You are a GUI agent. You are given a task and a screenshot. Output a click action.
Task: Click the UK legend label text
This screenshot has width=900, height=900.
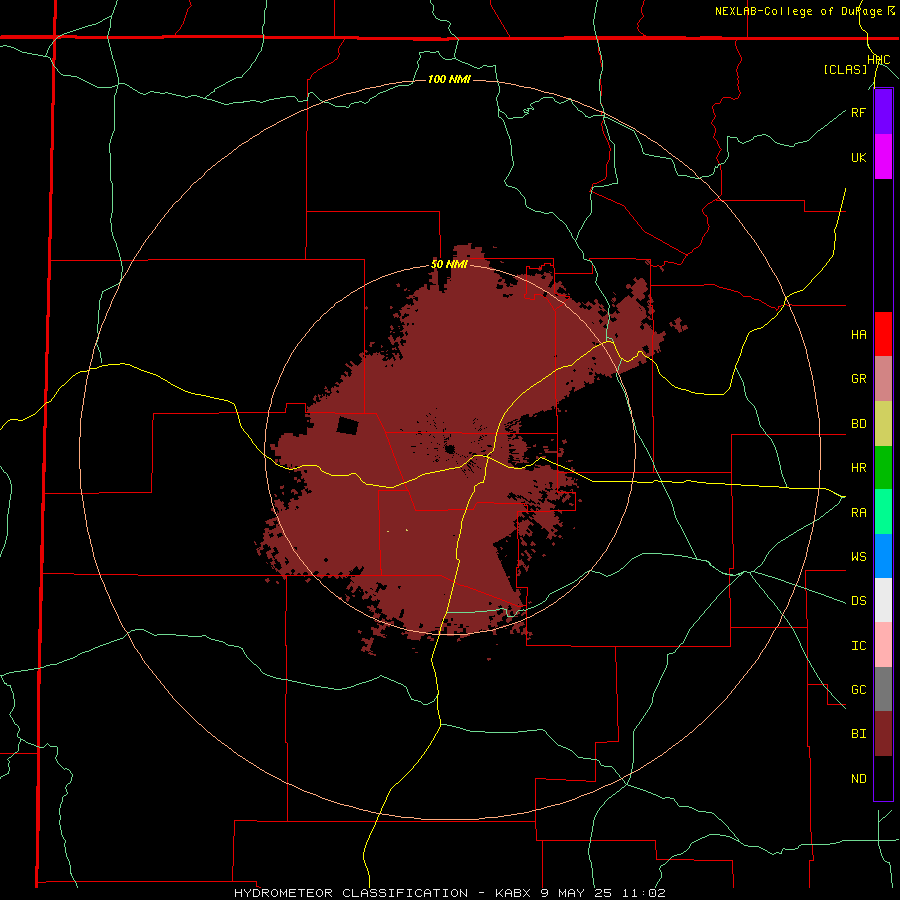pos(858,157)
